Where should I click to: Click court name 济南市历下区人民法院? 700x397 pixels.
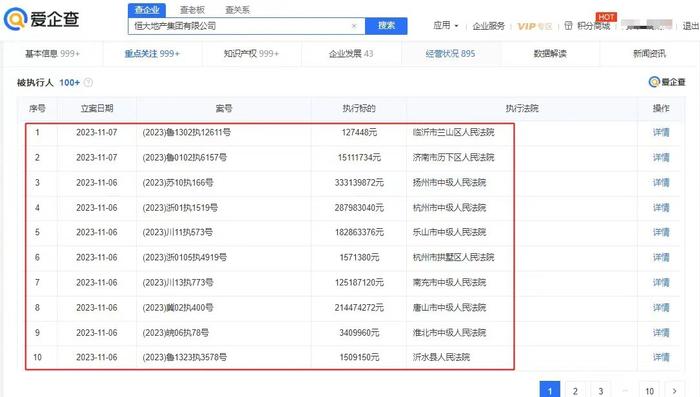(453, 157)
